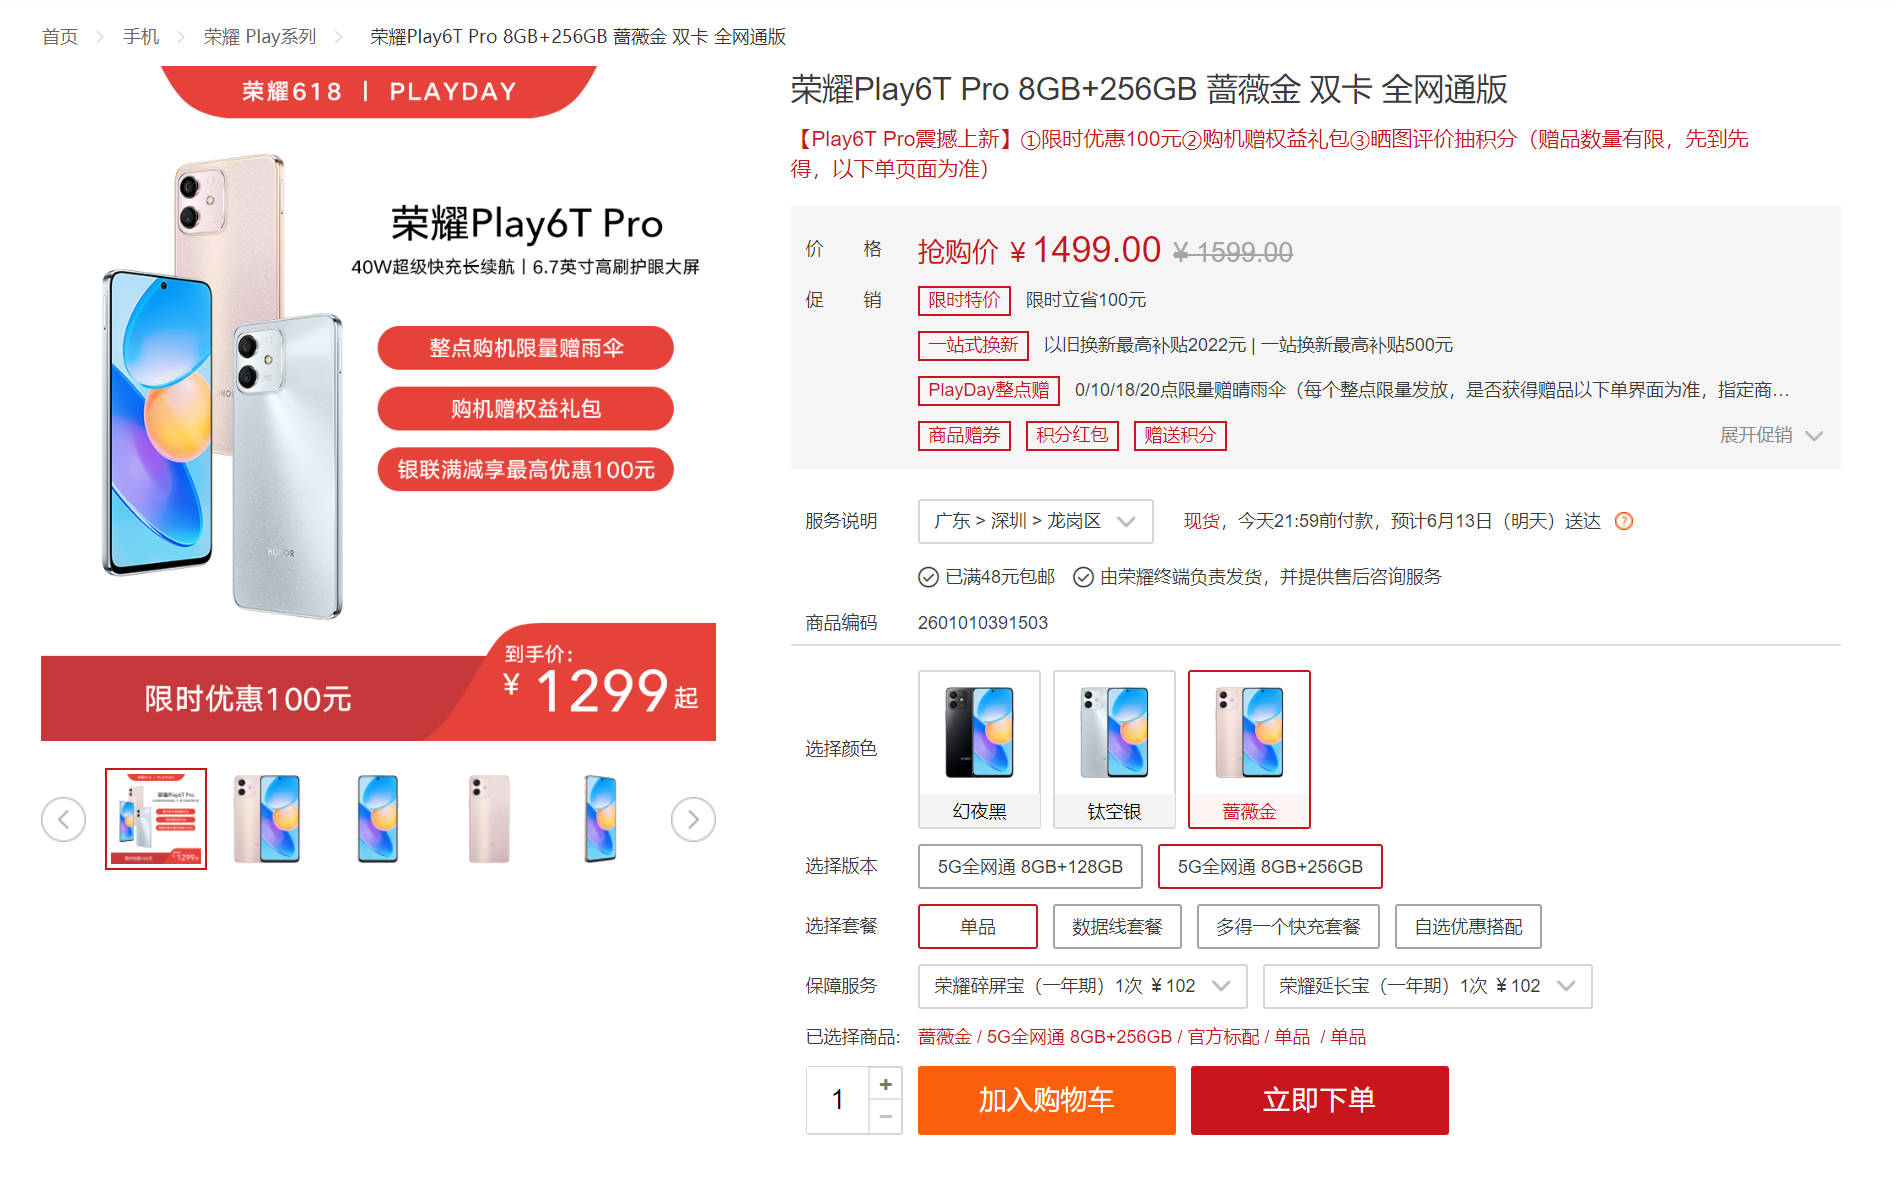Screen dimensions: 1896x1182
Task: Click the previous thumbnail arrow
Action: (63, 820)
